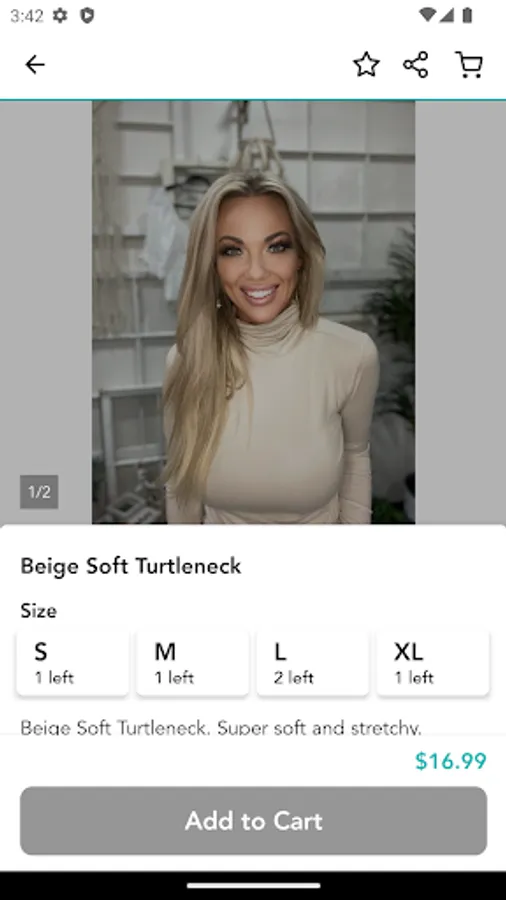Tap the bottom navigation home handle

click(x=253, y=886)
